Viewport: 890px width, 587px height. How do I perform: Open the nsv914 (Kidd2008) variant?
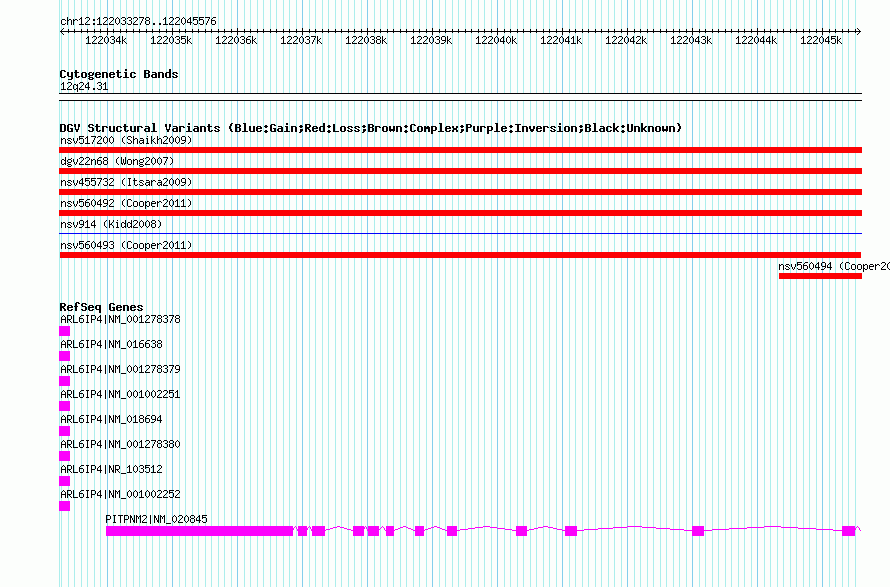(x=111, y=224)
